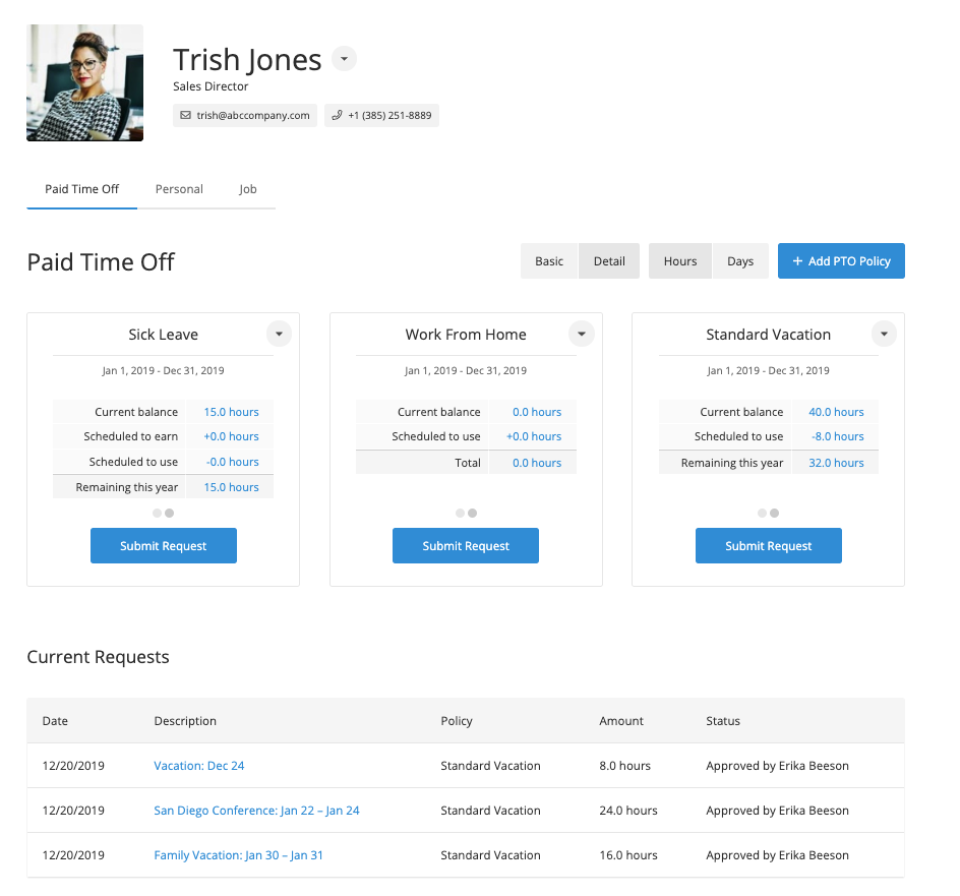Open the dropdown next to Trish Jones's name
The height and width of the screenshot is (896, 960).
point(344,58)
